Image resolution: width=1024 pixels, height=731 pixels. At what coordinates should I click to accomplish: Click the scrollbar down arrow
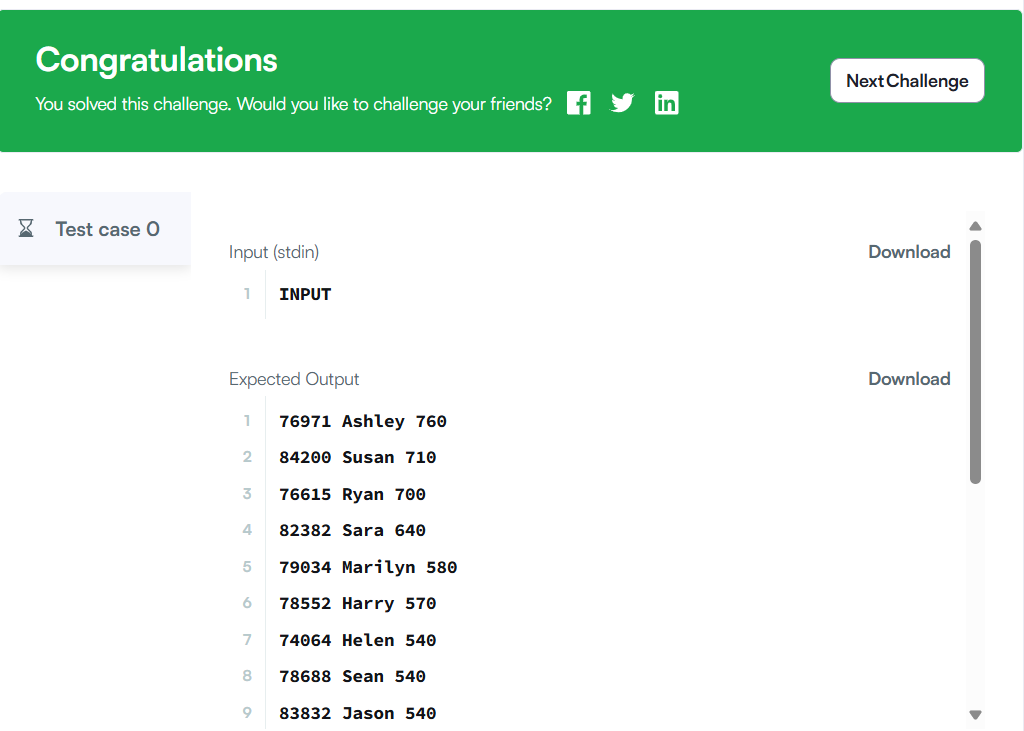point(976,715)
